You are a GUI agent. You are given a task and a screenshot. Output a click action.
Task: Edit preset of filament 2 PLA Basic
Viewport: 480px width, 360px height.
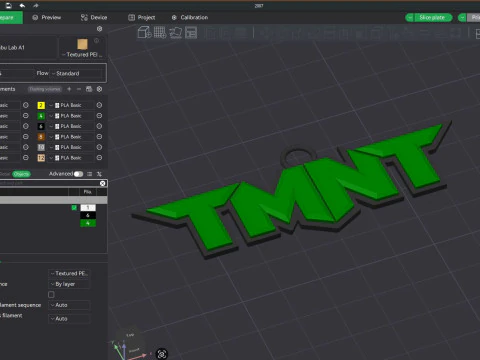(x=99, y=105)
